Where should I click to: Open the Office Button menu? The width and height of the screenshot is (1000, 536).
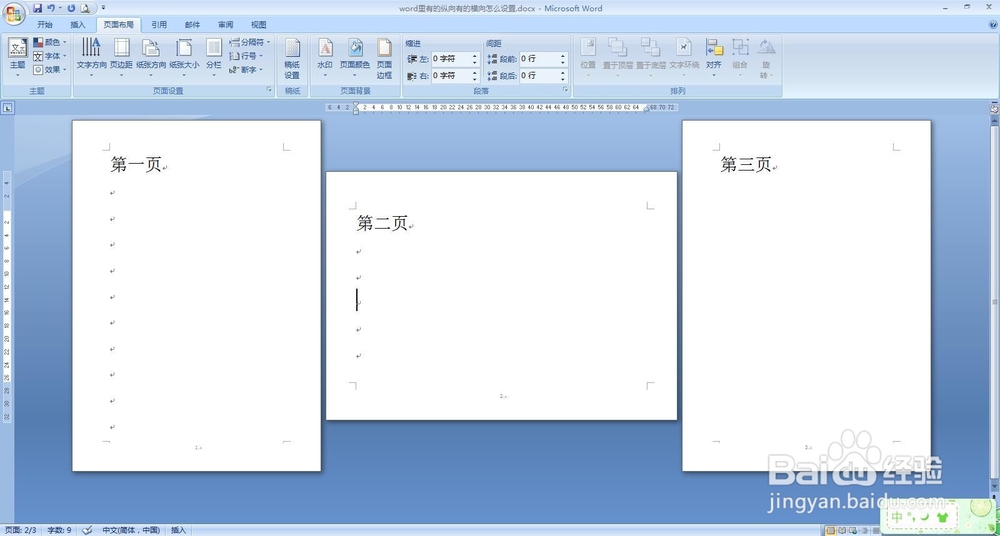tap(14, 13)
